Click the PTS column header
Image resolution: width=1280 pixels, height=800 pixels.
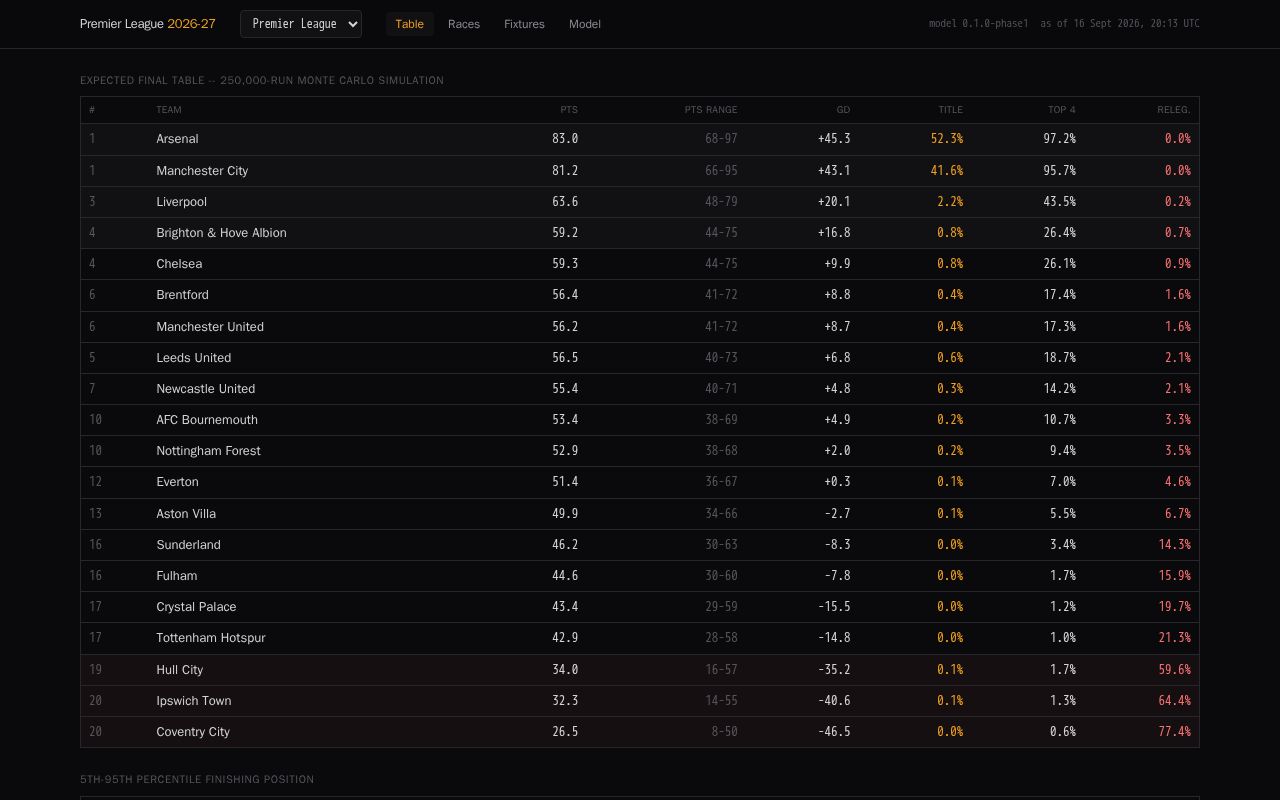pos(569,110)
